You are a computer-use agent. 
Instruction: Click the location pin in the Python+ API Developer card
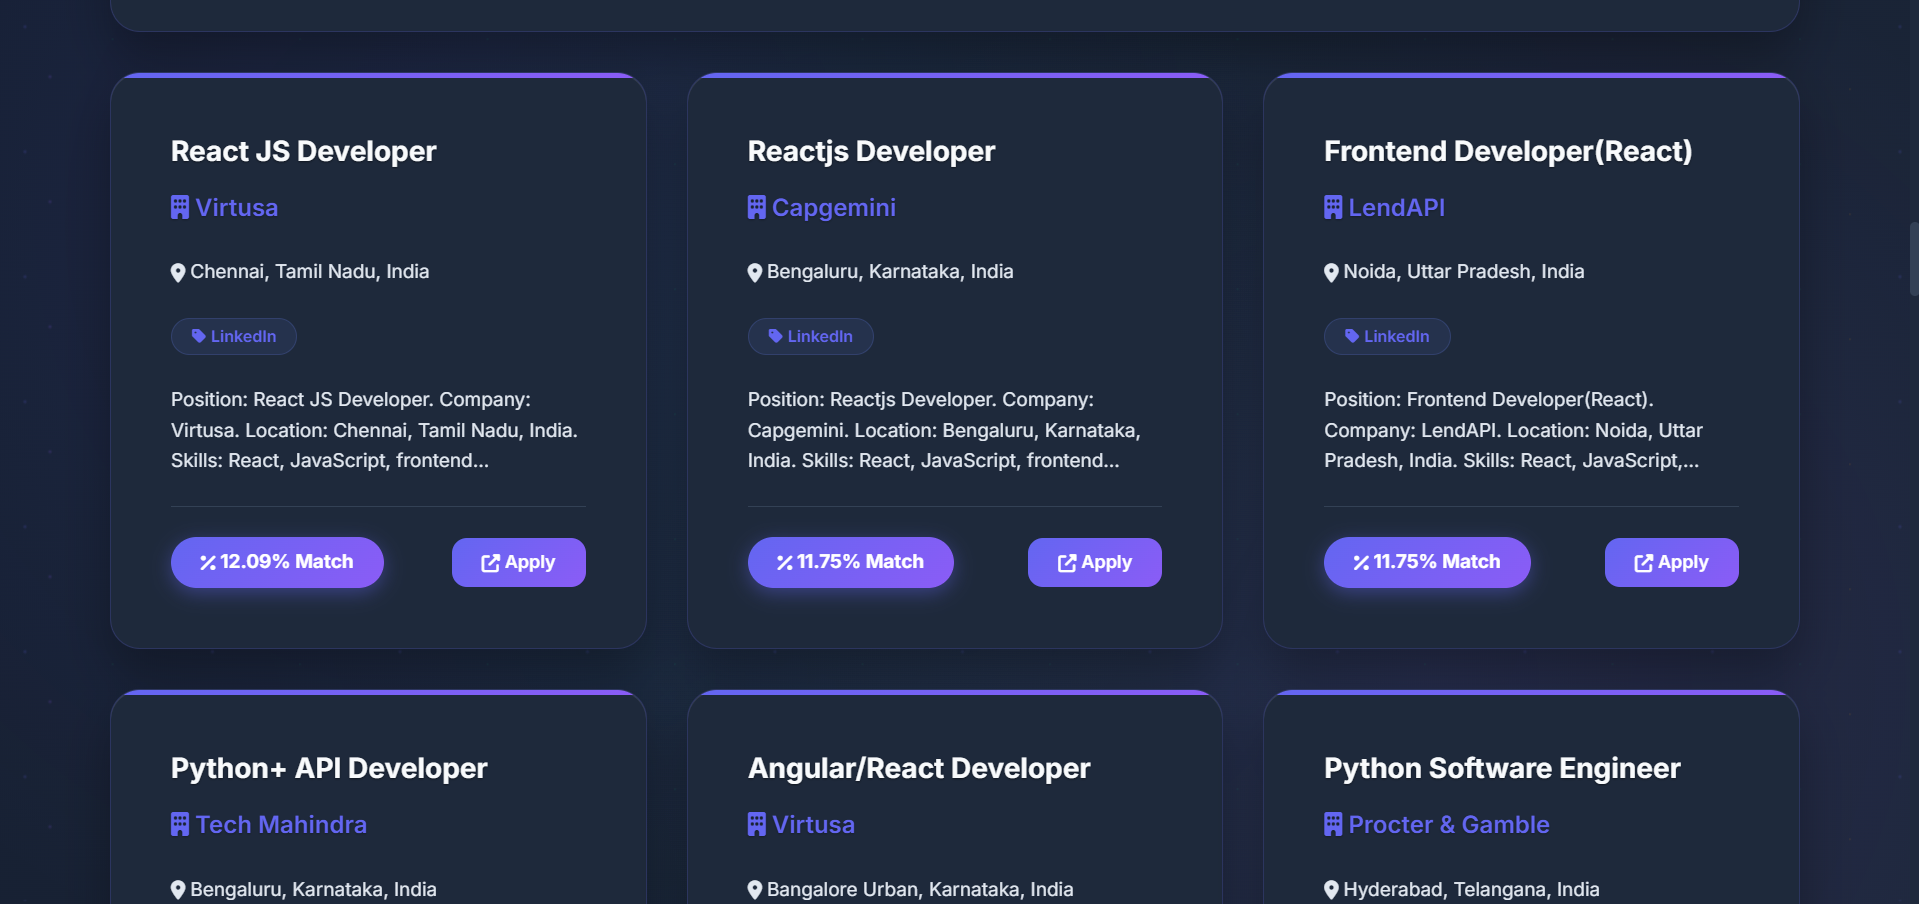click(178, 890)
